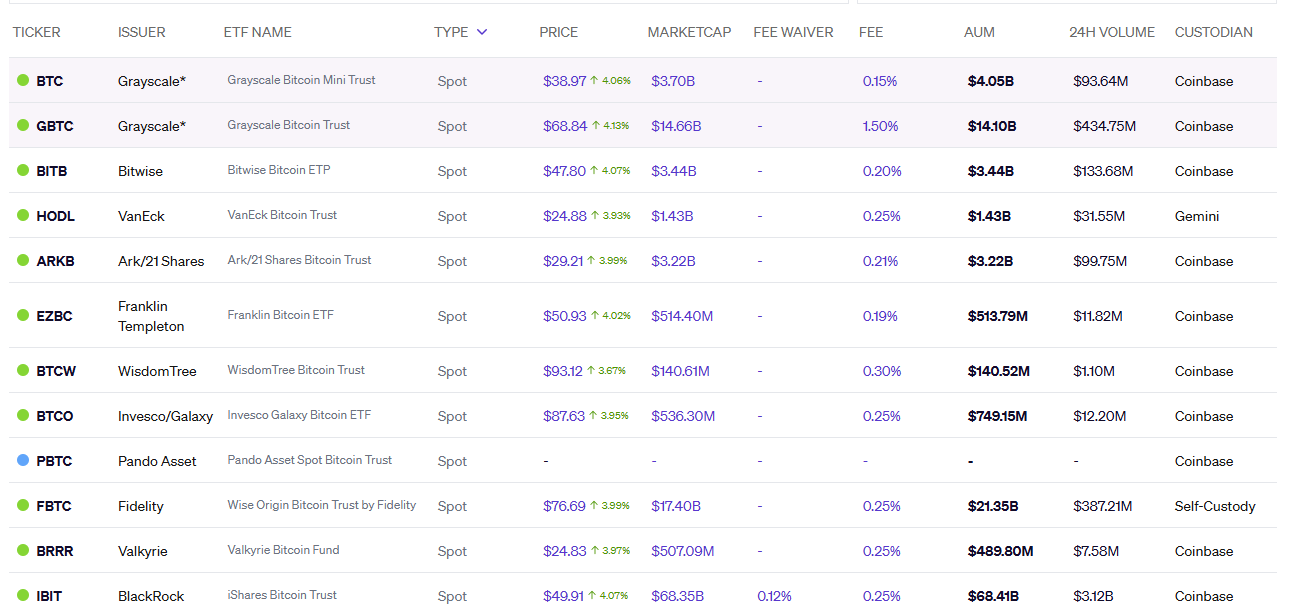Expand the TYPE column sort chevron
Viewport: 1296px width, 613px height.
click(x=482, y=32)
